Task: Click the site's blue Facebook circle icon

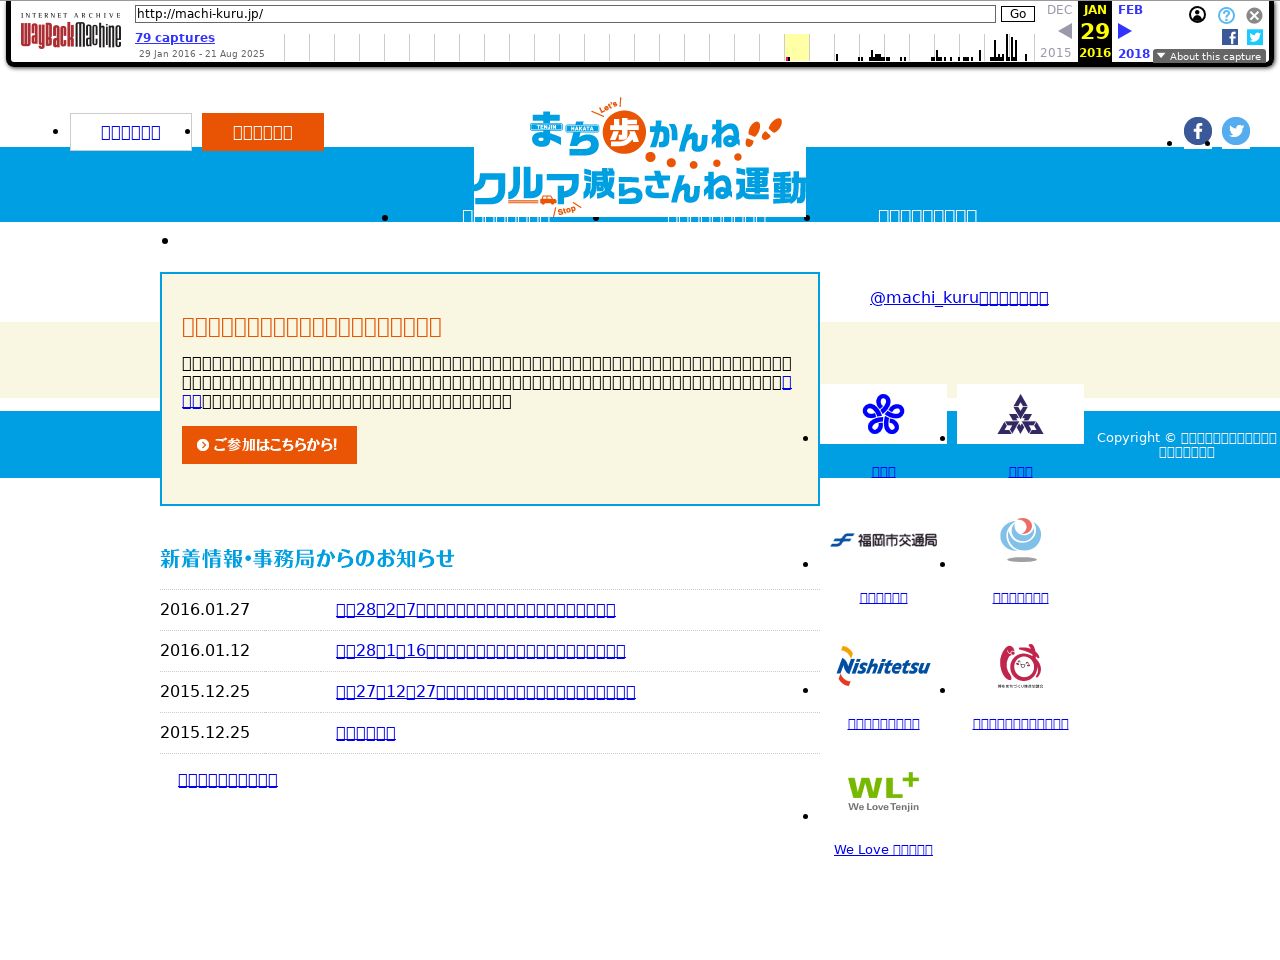Action: click(1197, 131)
